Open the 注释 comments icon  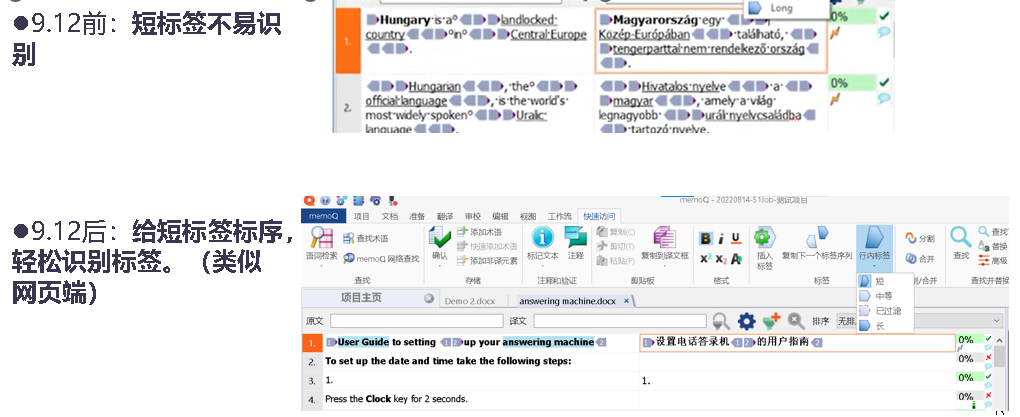576,237
